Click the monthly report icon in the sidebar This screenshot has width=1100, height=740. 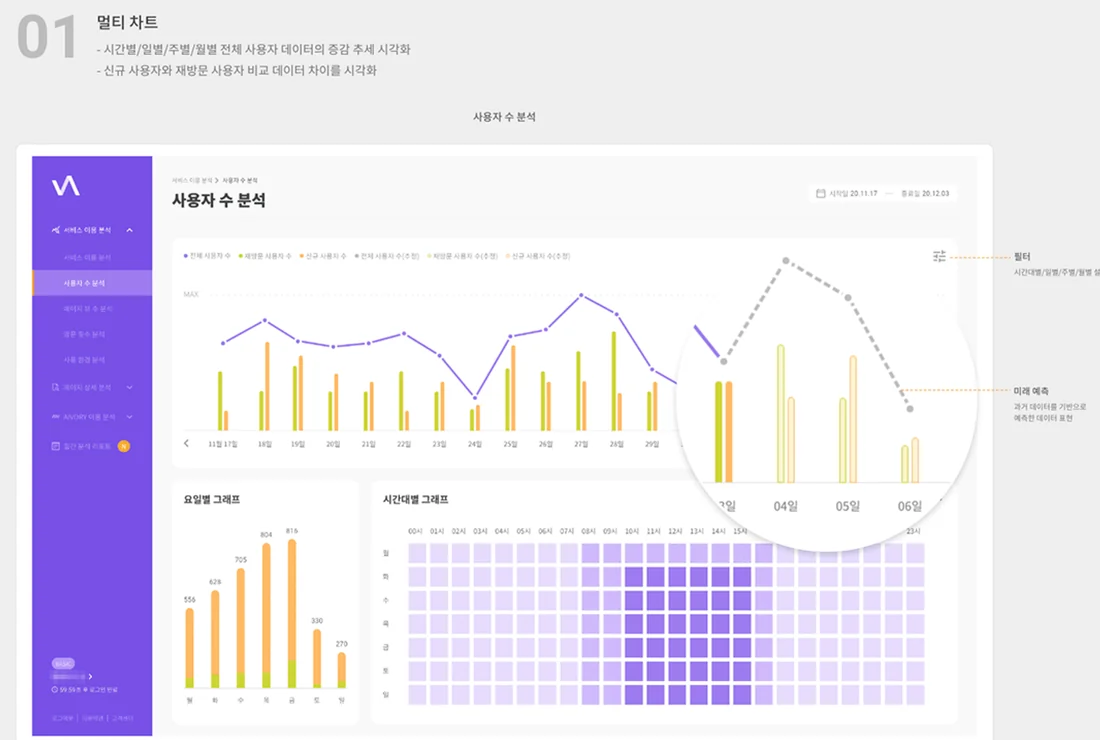(55, 446)
